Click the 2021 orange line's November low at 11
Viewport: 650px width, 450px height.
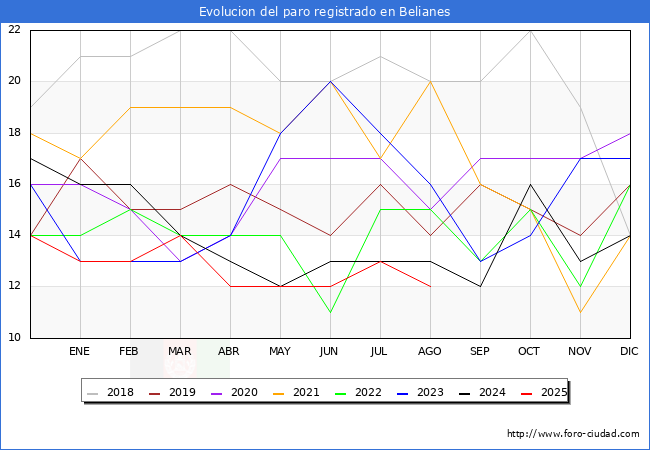pyautogui.click(x=580, y=312)
